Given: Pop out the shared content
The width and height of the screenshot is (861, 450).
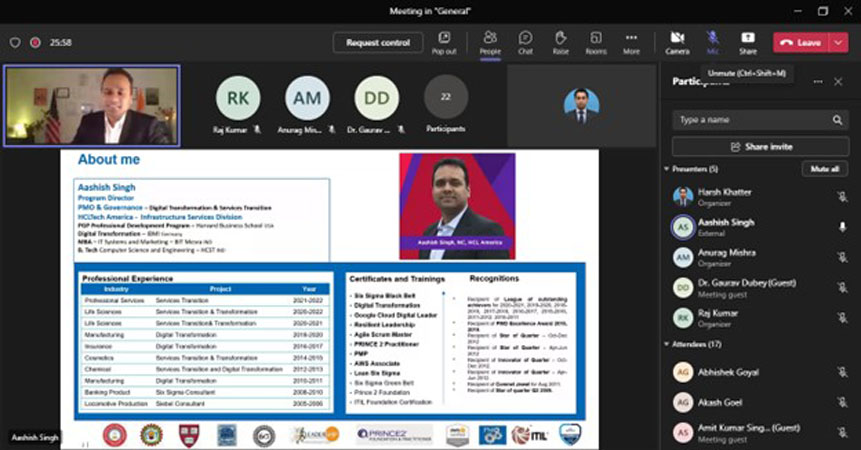Looking at the screenshot, I should (444, 42).
